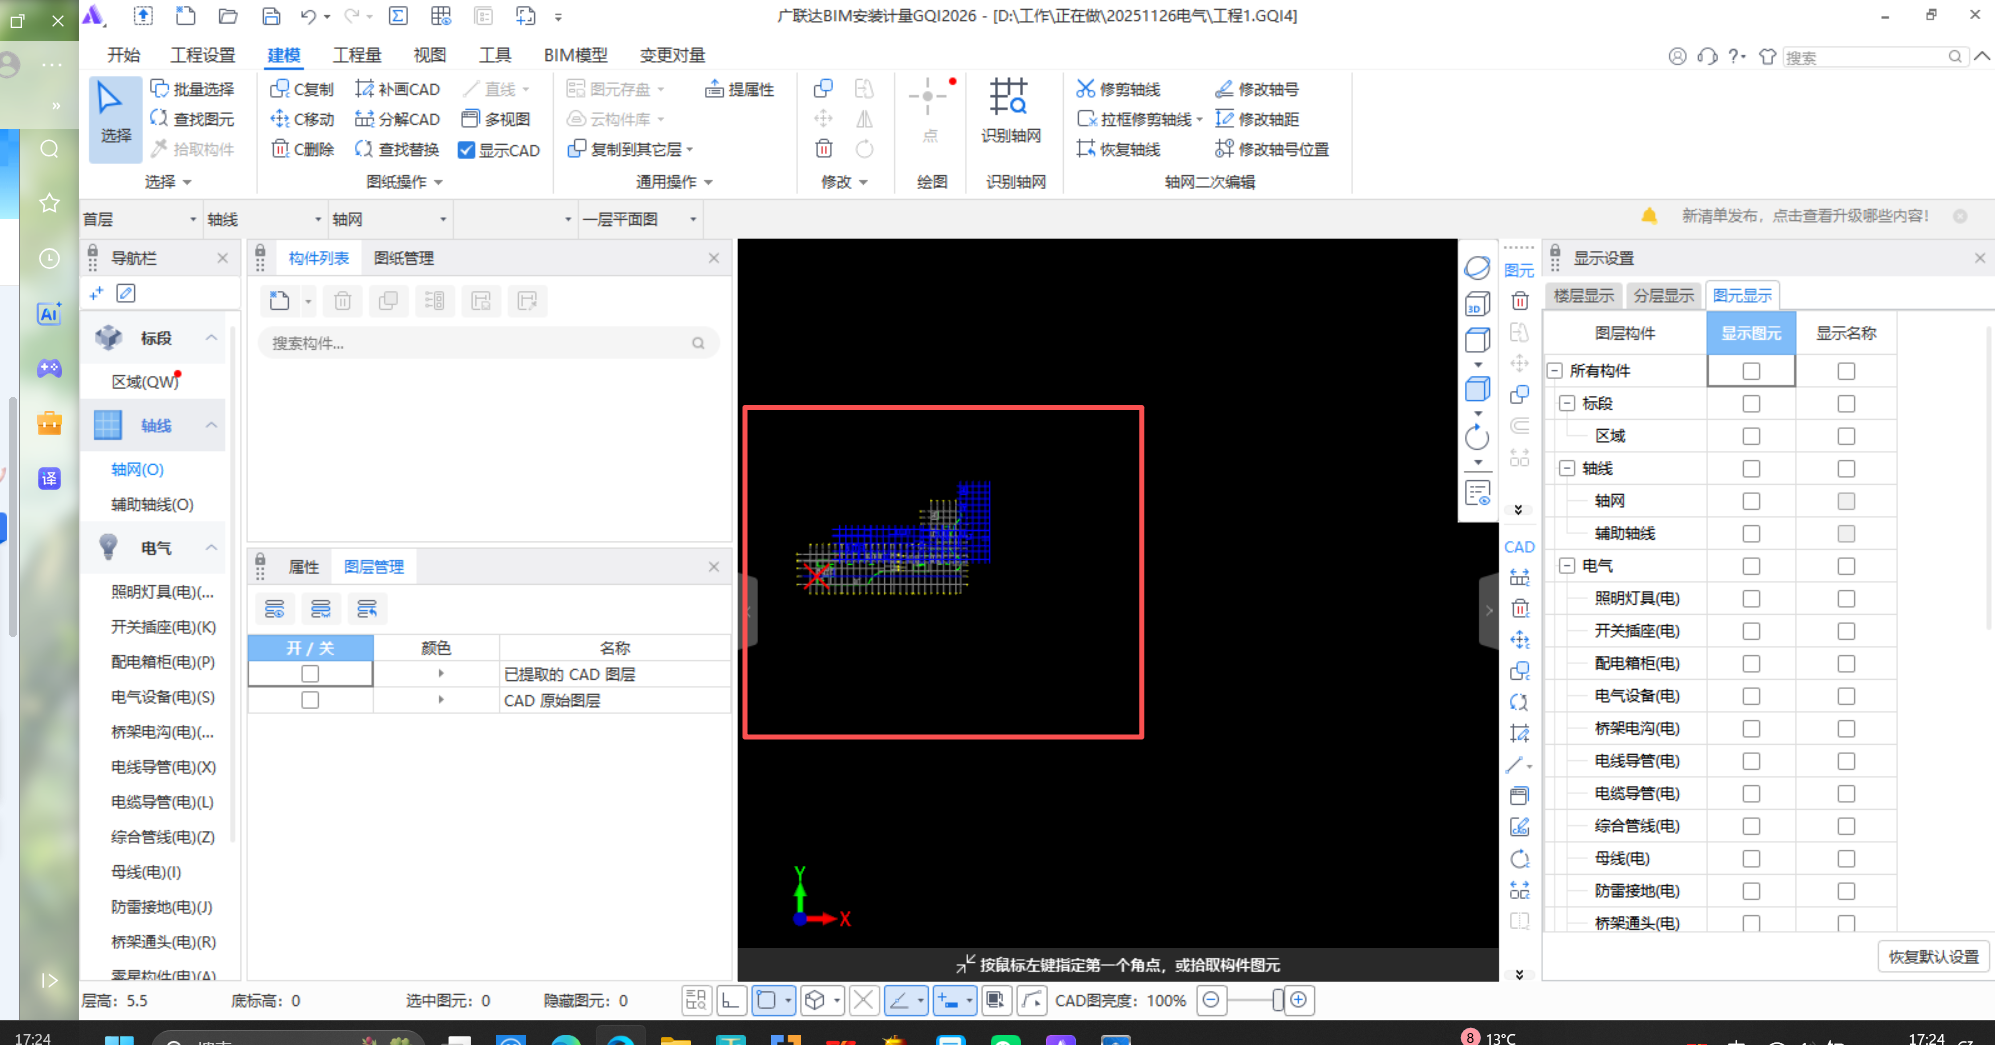
Task: Switch to the 图纸管理 tab
Action: [x=403, y=258]
